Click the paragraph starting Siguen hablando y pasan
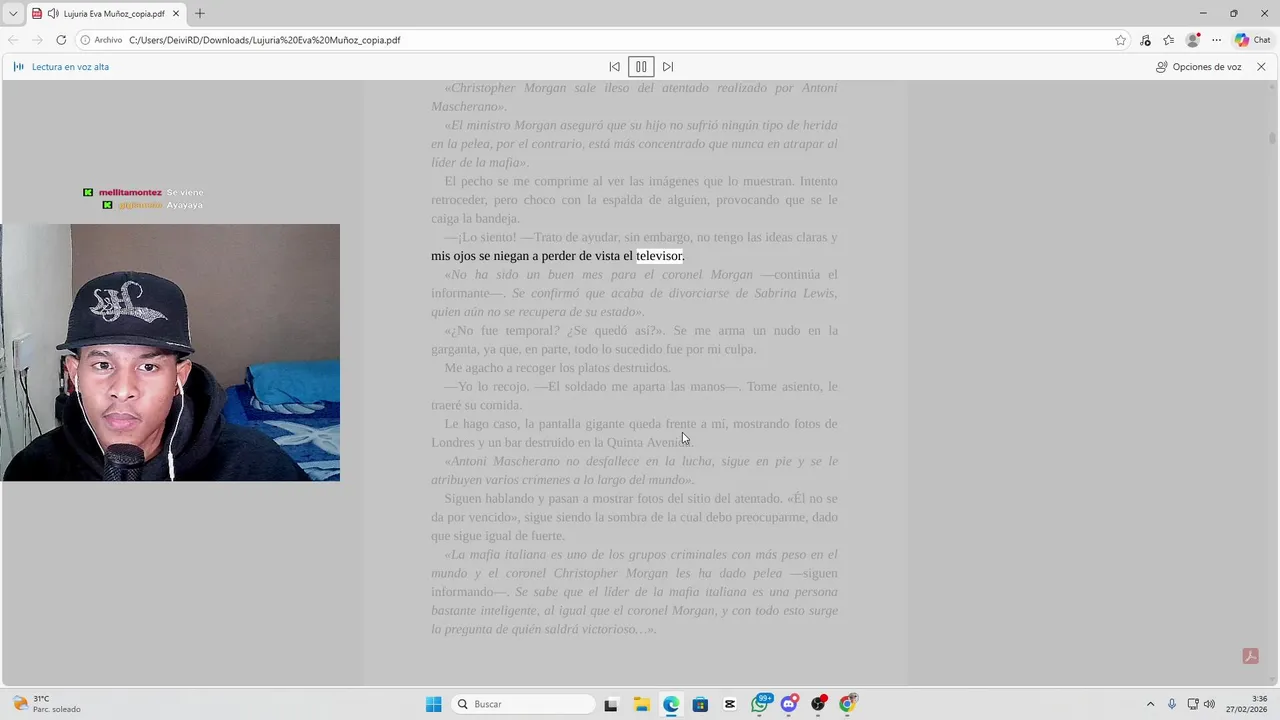This screenshot has height=720, width=1280. point(634,517)
